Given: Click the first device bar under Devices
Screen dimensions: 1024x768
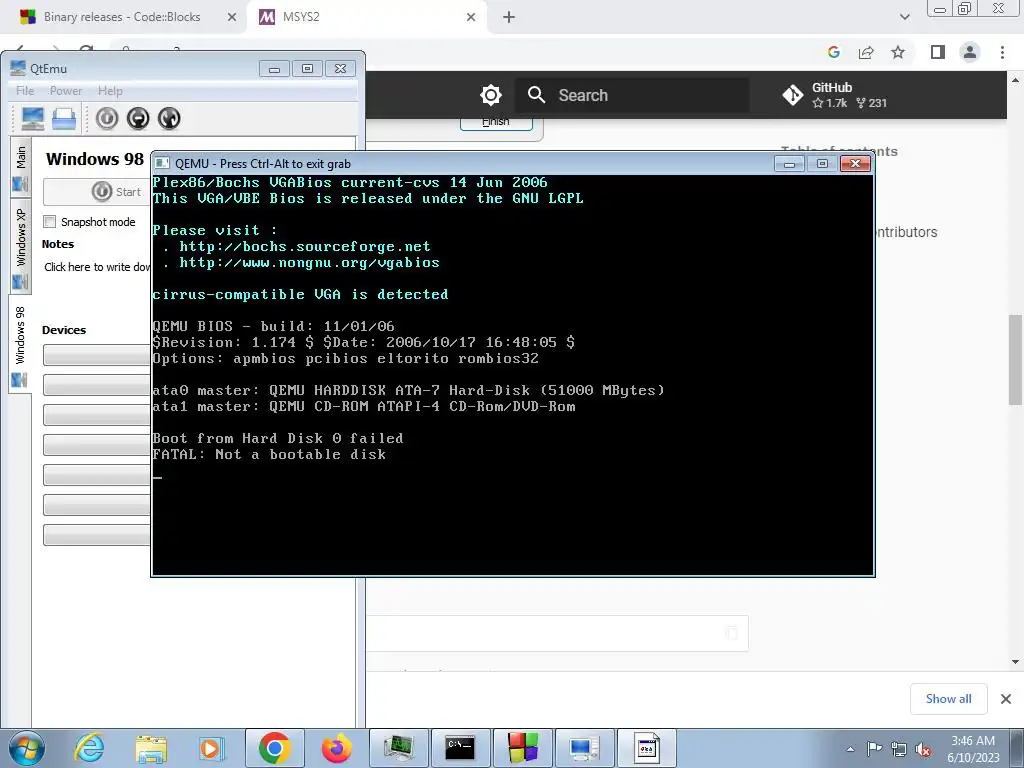Looking at the screenshot, I should click(x=97, y=355).
